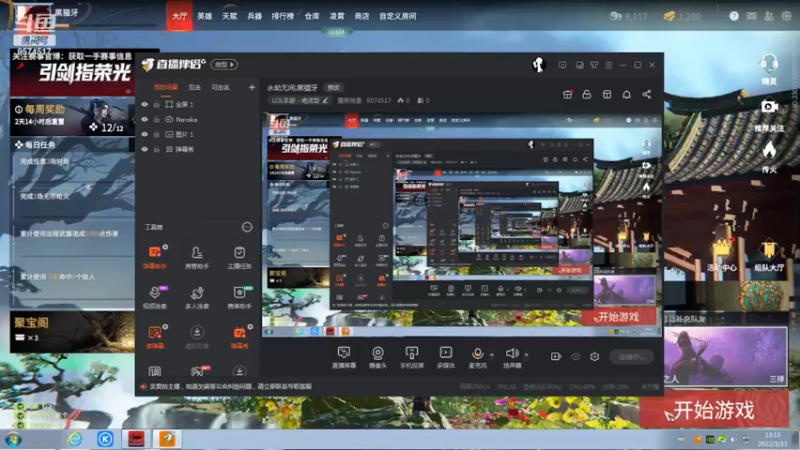Viewport: 800px width, 450px height.
Task: Expand microphone volume arrow
Action: pyautogui.click(x=492, y=355)
